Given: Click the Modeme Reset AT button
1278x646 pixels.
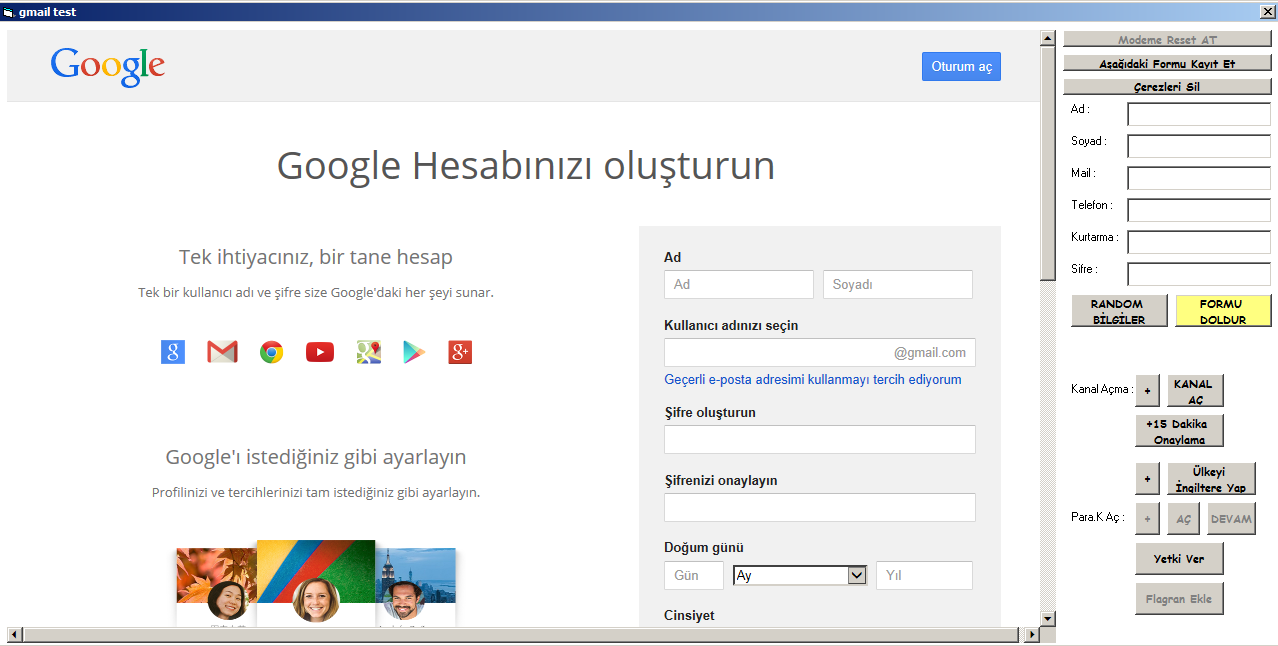Looking at the screenshot, I should (x=1167, y=40).
